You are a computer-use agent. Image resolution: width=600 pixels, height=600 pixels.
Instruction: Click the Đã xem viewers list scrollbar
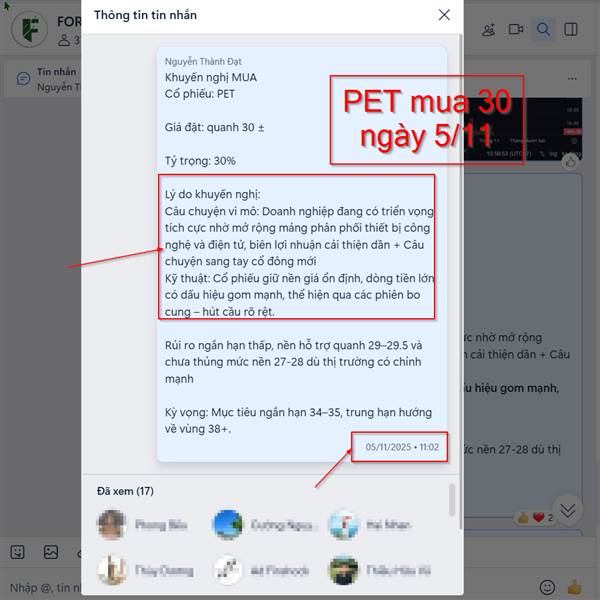[452, 500]
